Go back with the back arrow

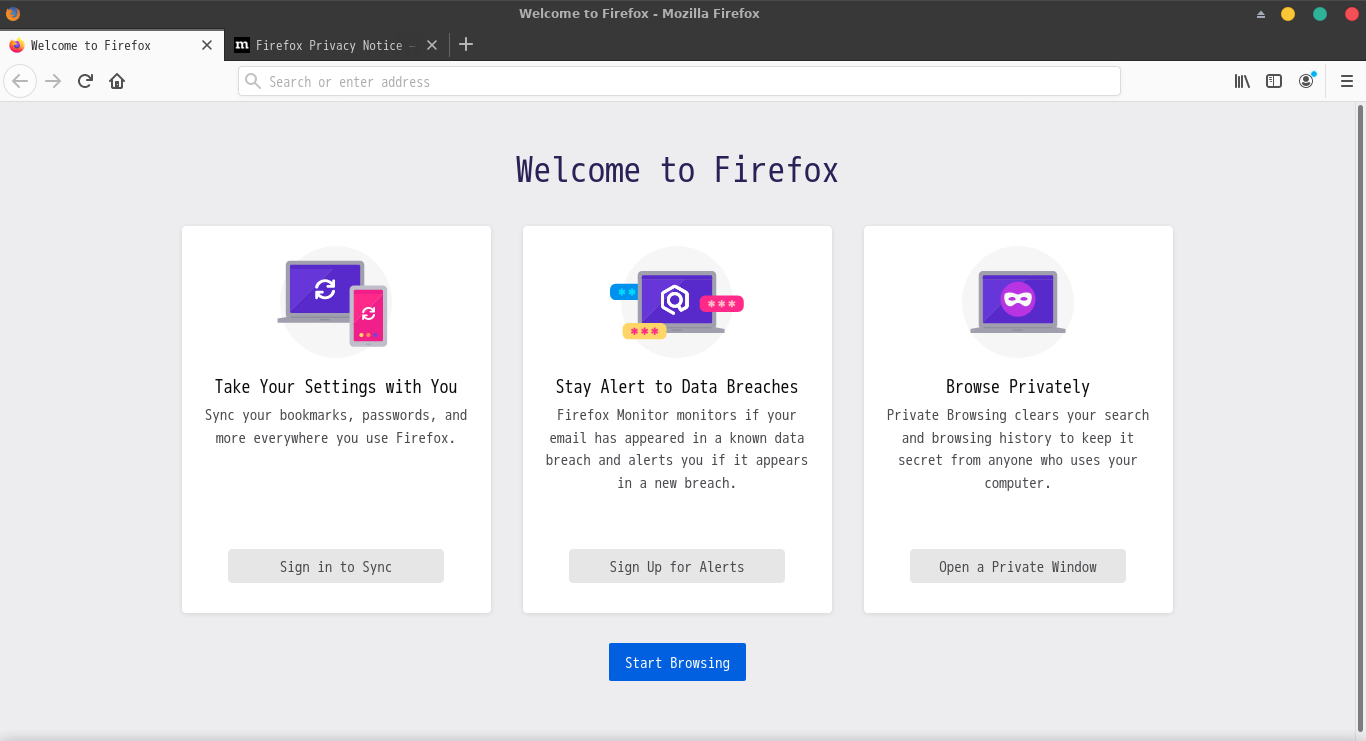20,81
